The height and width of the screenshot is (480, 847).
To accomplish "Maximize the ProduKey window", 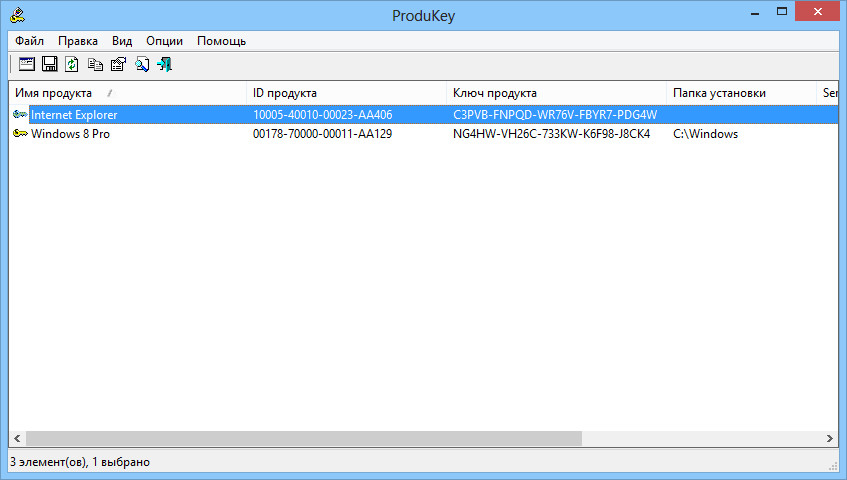I will tap(782, 12).
